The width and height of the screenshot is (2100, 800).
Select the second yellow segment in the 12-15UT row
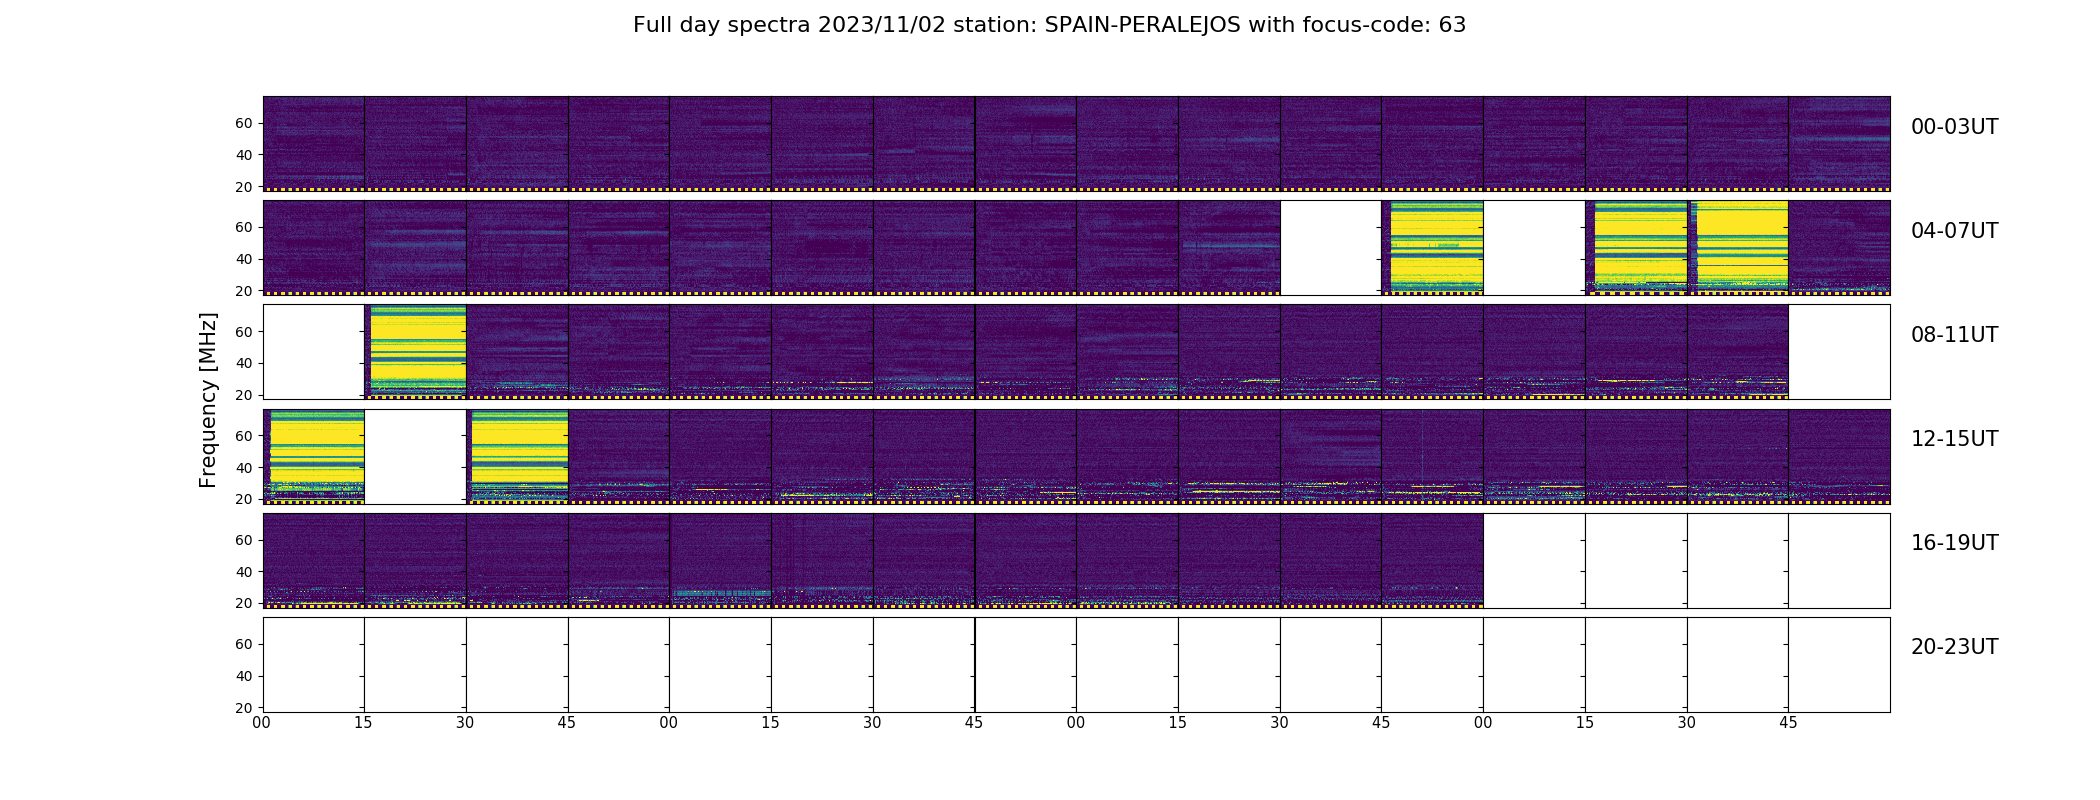click(518, 456)
